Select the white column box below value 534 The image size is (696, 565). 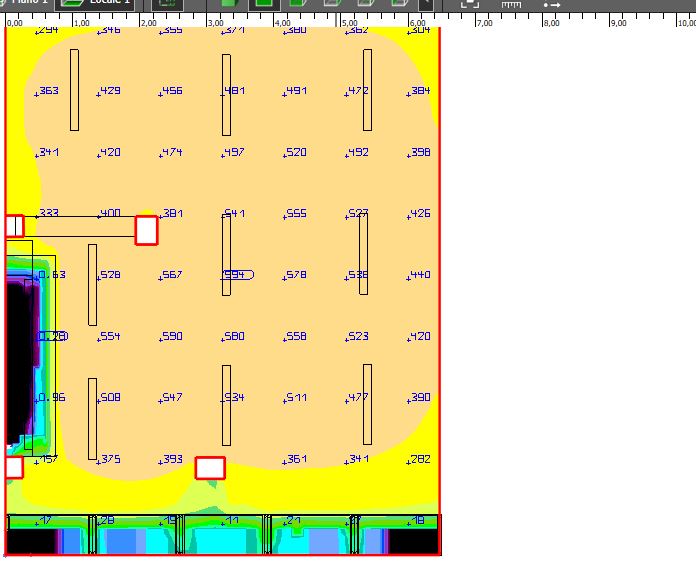[x=210, y=468]
